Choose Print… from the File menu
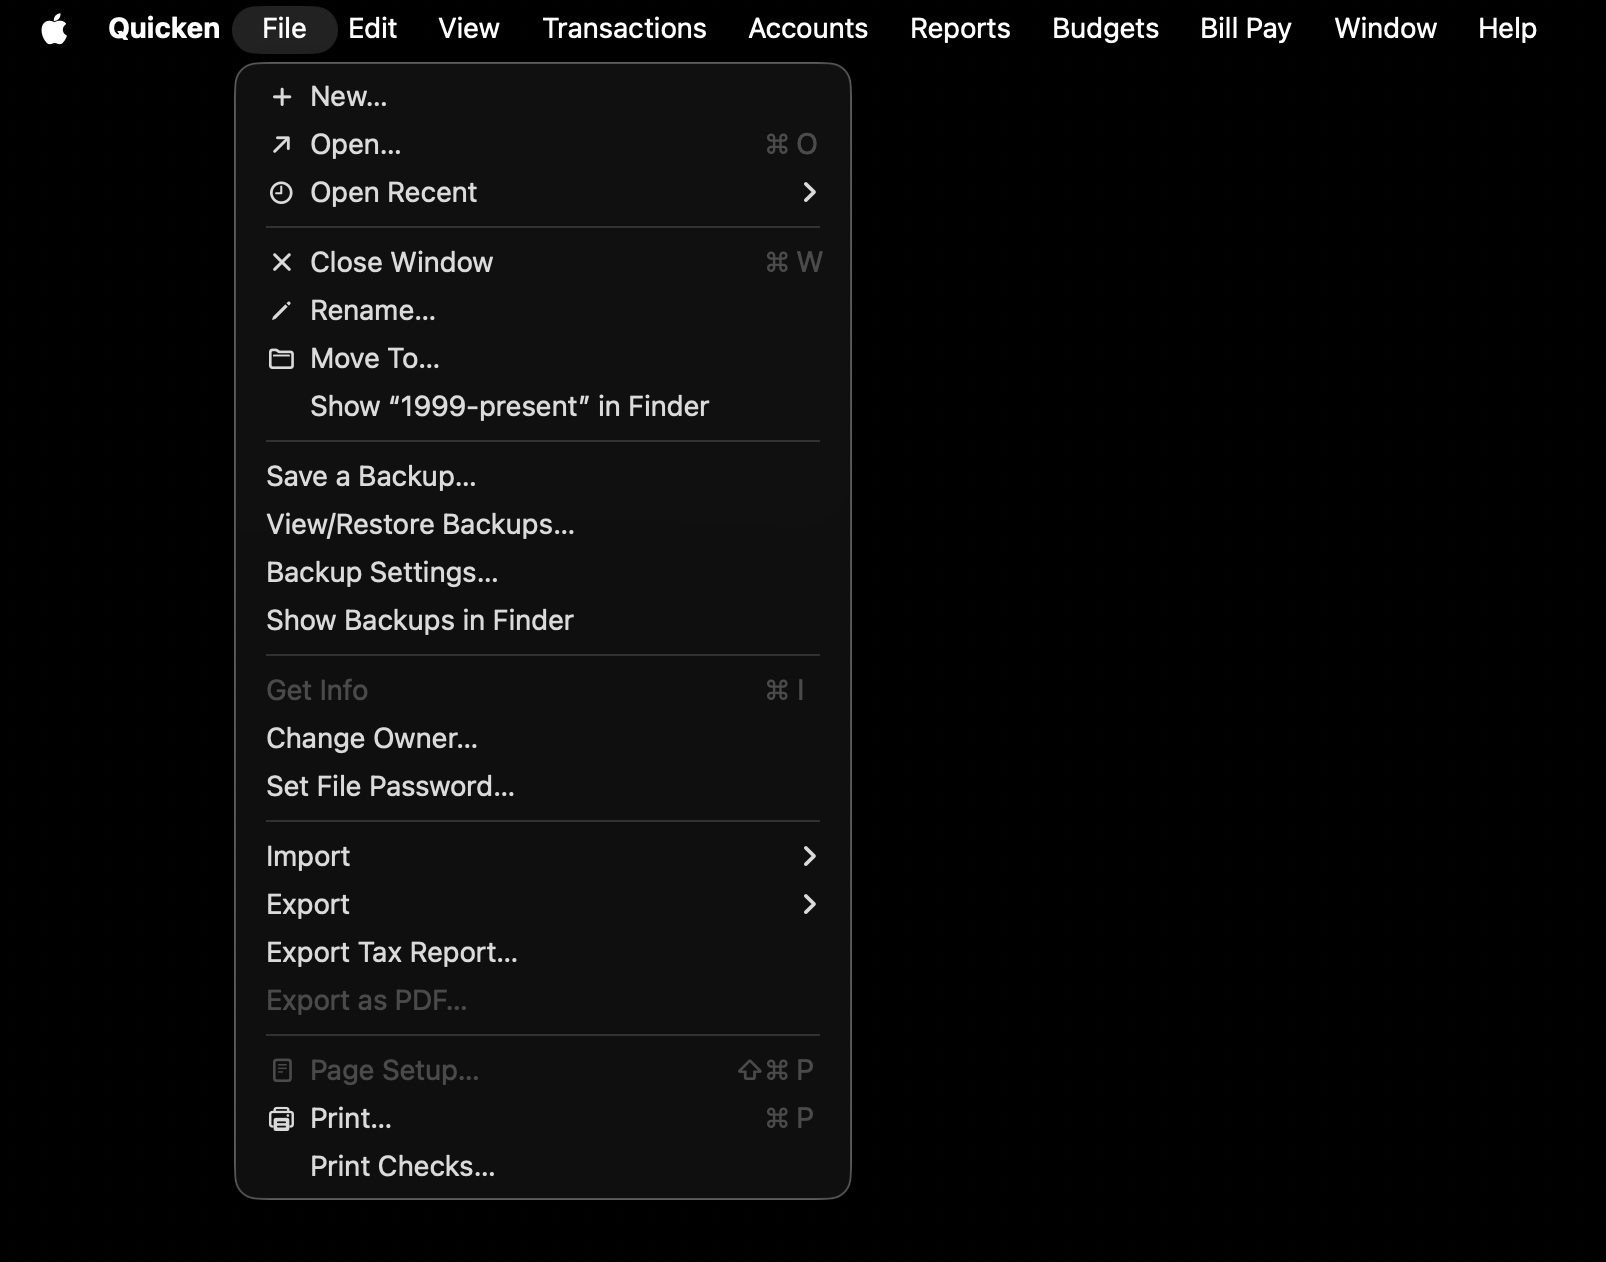The height and width of the screenshot is (1262, 1606). click(543, 1119)
